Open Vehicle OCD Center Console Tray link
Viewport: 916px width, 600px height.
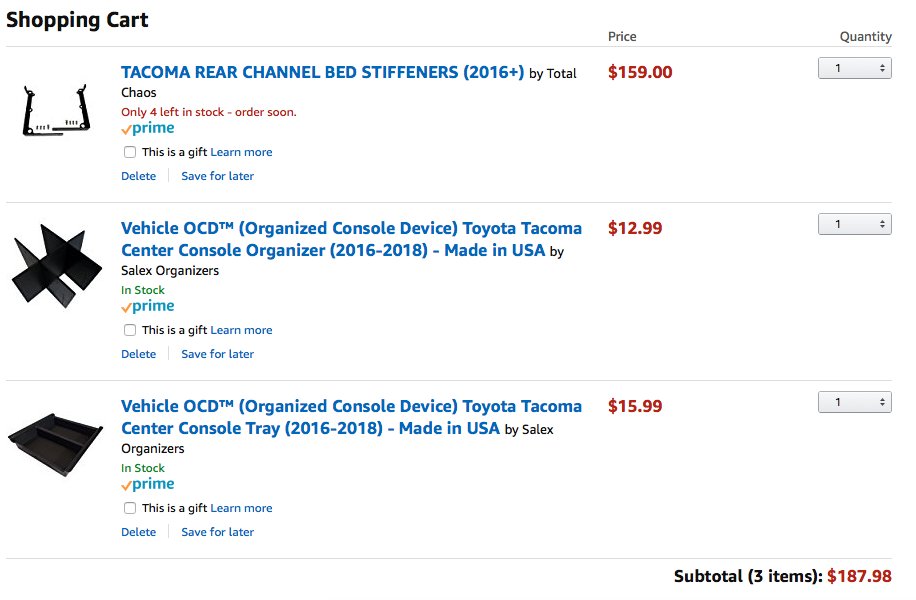click(351, 417)
